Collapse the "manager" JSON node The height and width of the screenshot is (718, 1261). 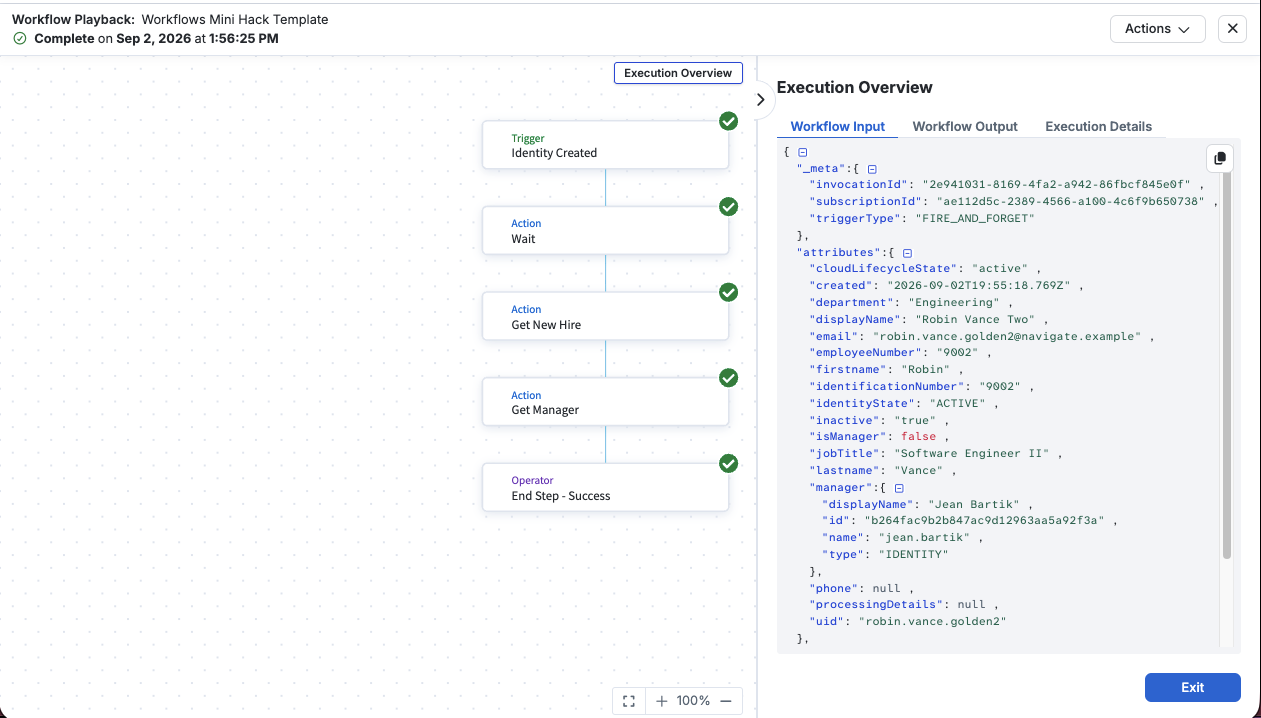click(899, 488)
